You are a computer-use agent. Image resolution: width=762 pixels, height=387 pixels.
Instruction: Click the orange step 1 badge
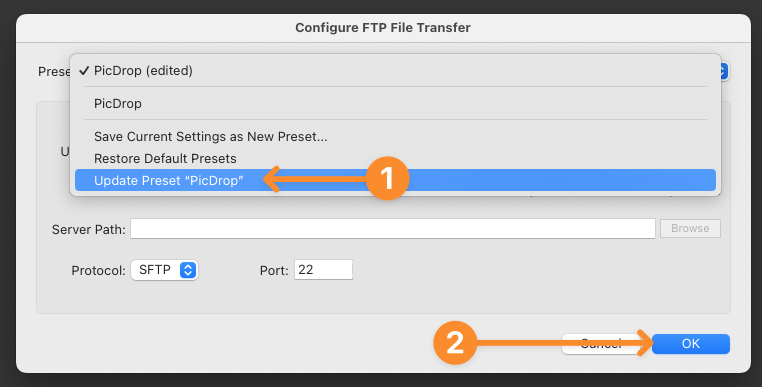pos(387,178)
